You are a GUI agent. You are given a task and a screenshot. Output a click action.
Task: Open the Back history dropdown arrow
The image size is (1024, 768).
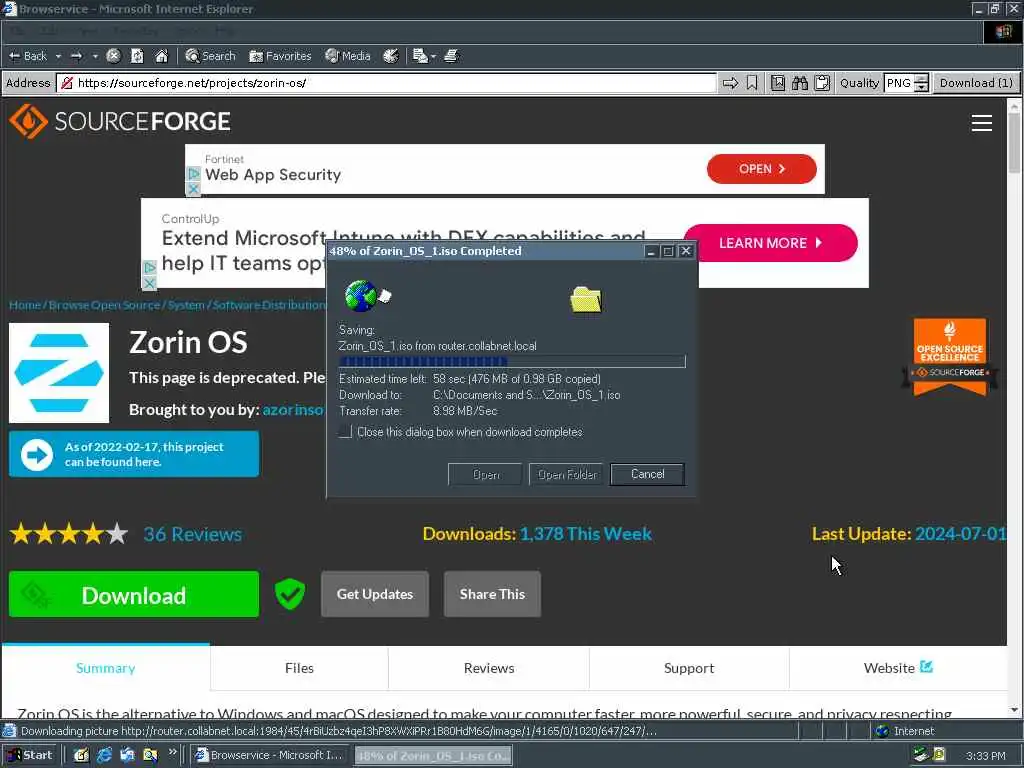pyautogui.click(x=58, y=56)
